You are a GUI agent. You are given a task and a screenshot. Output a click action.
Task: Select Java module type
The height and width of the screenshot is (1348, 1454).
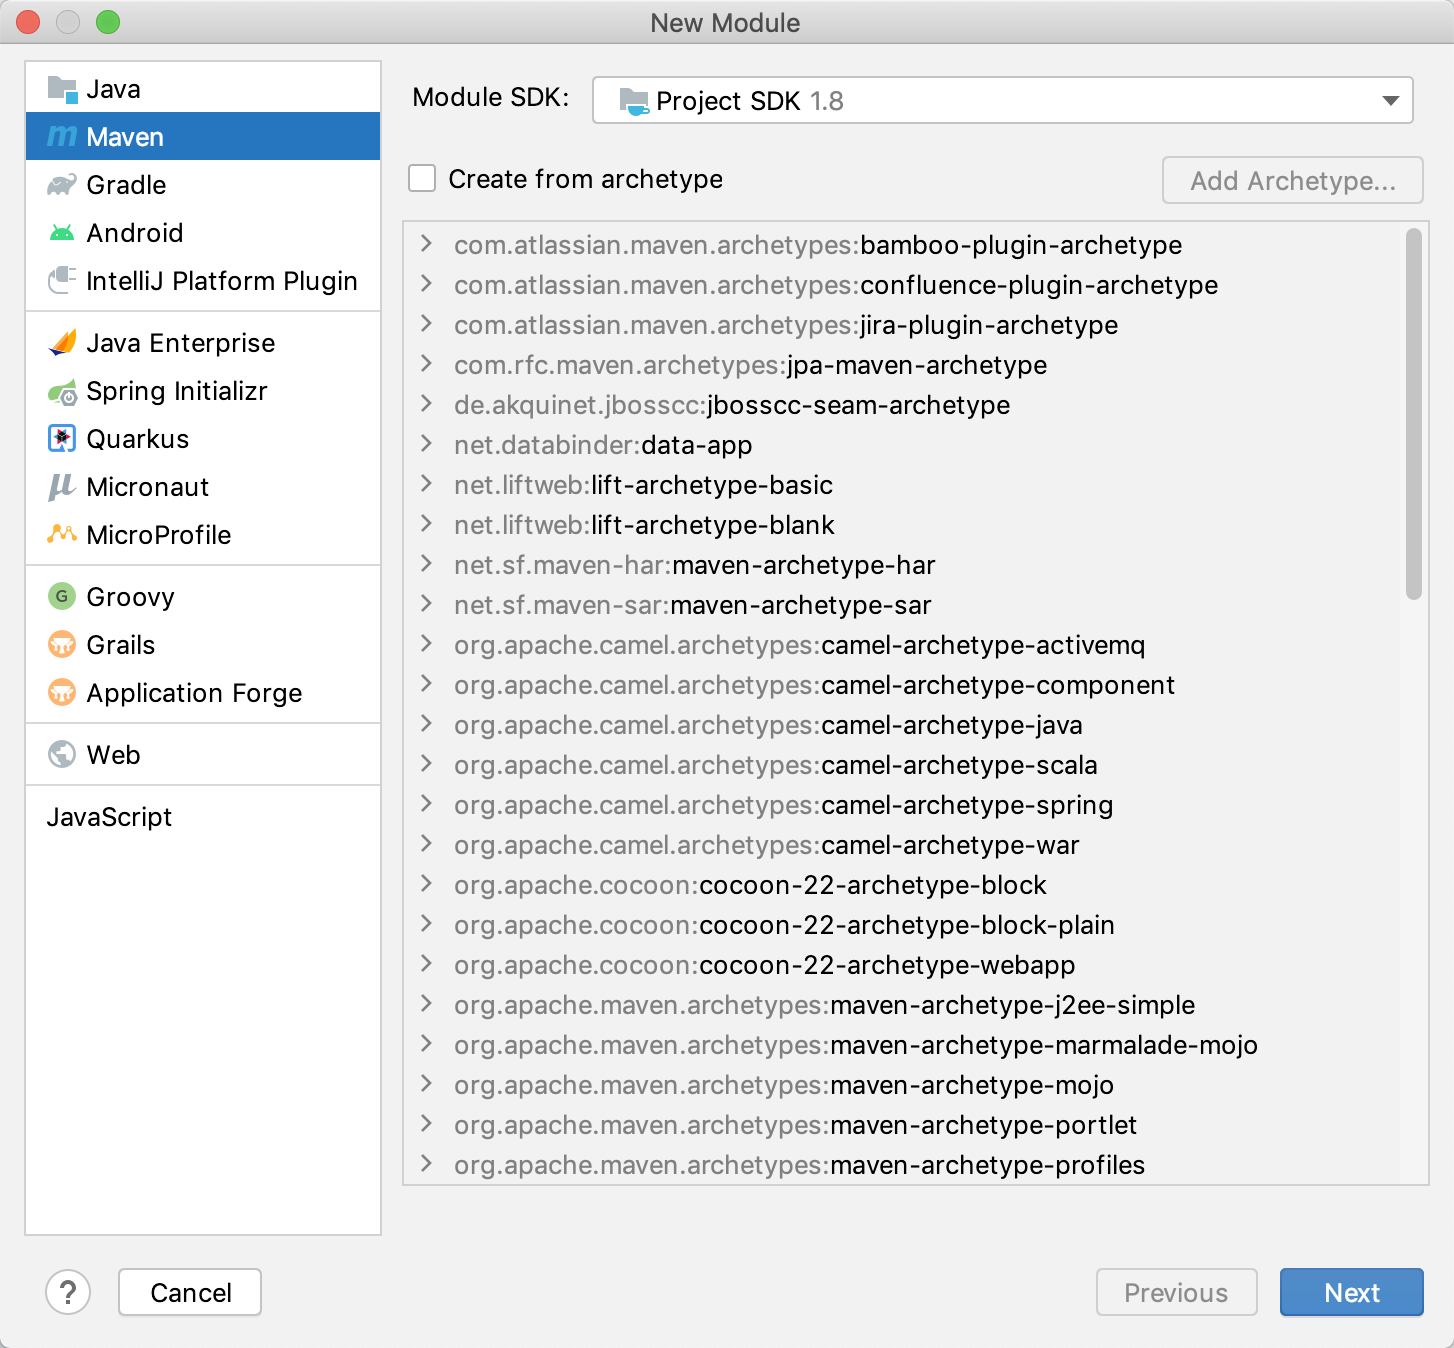pyautogui.click(x=203, y=89)
